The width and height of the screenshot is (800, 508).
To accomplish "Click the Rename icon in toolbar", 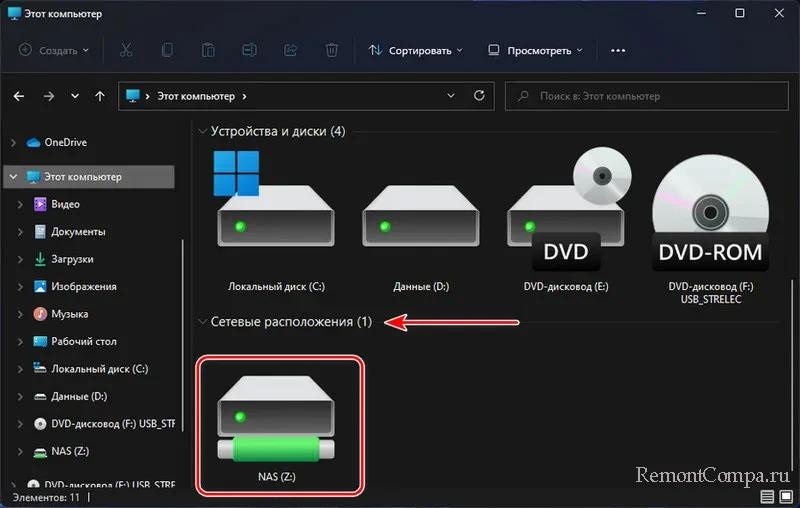I will [x=249, y=50].
